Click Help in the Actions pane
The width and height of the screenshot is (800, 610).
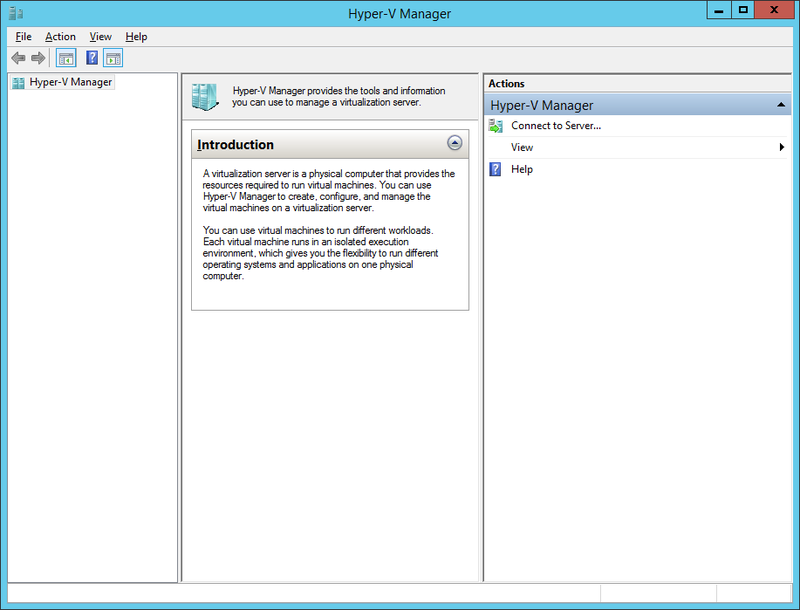pyautogui.click(x=521, y=168)
